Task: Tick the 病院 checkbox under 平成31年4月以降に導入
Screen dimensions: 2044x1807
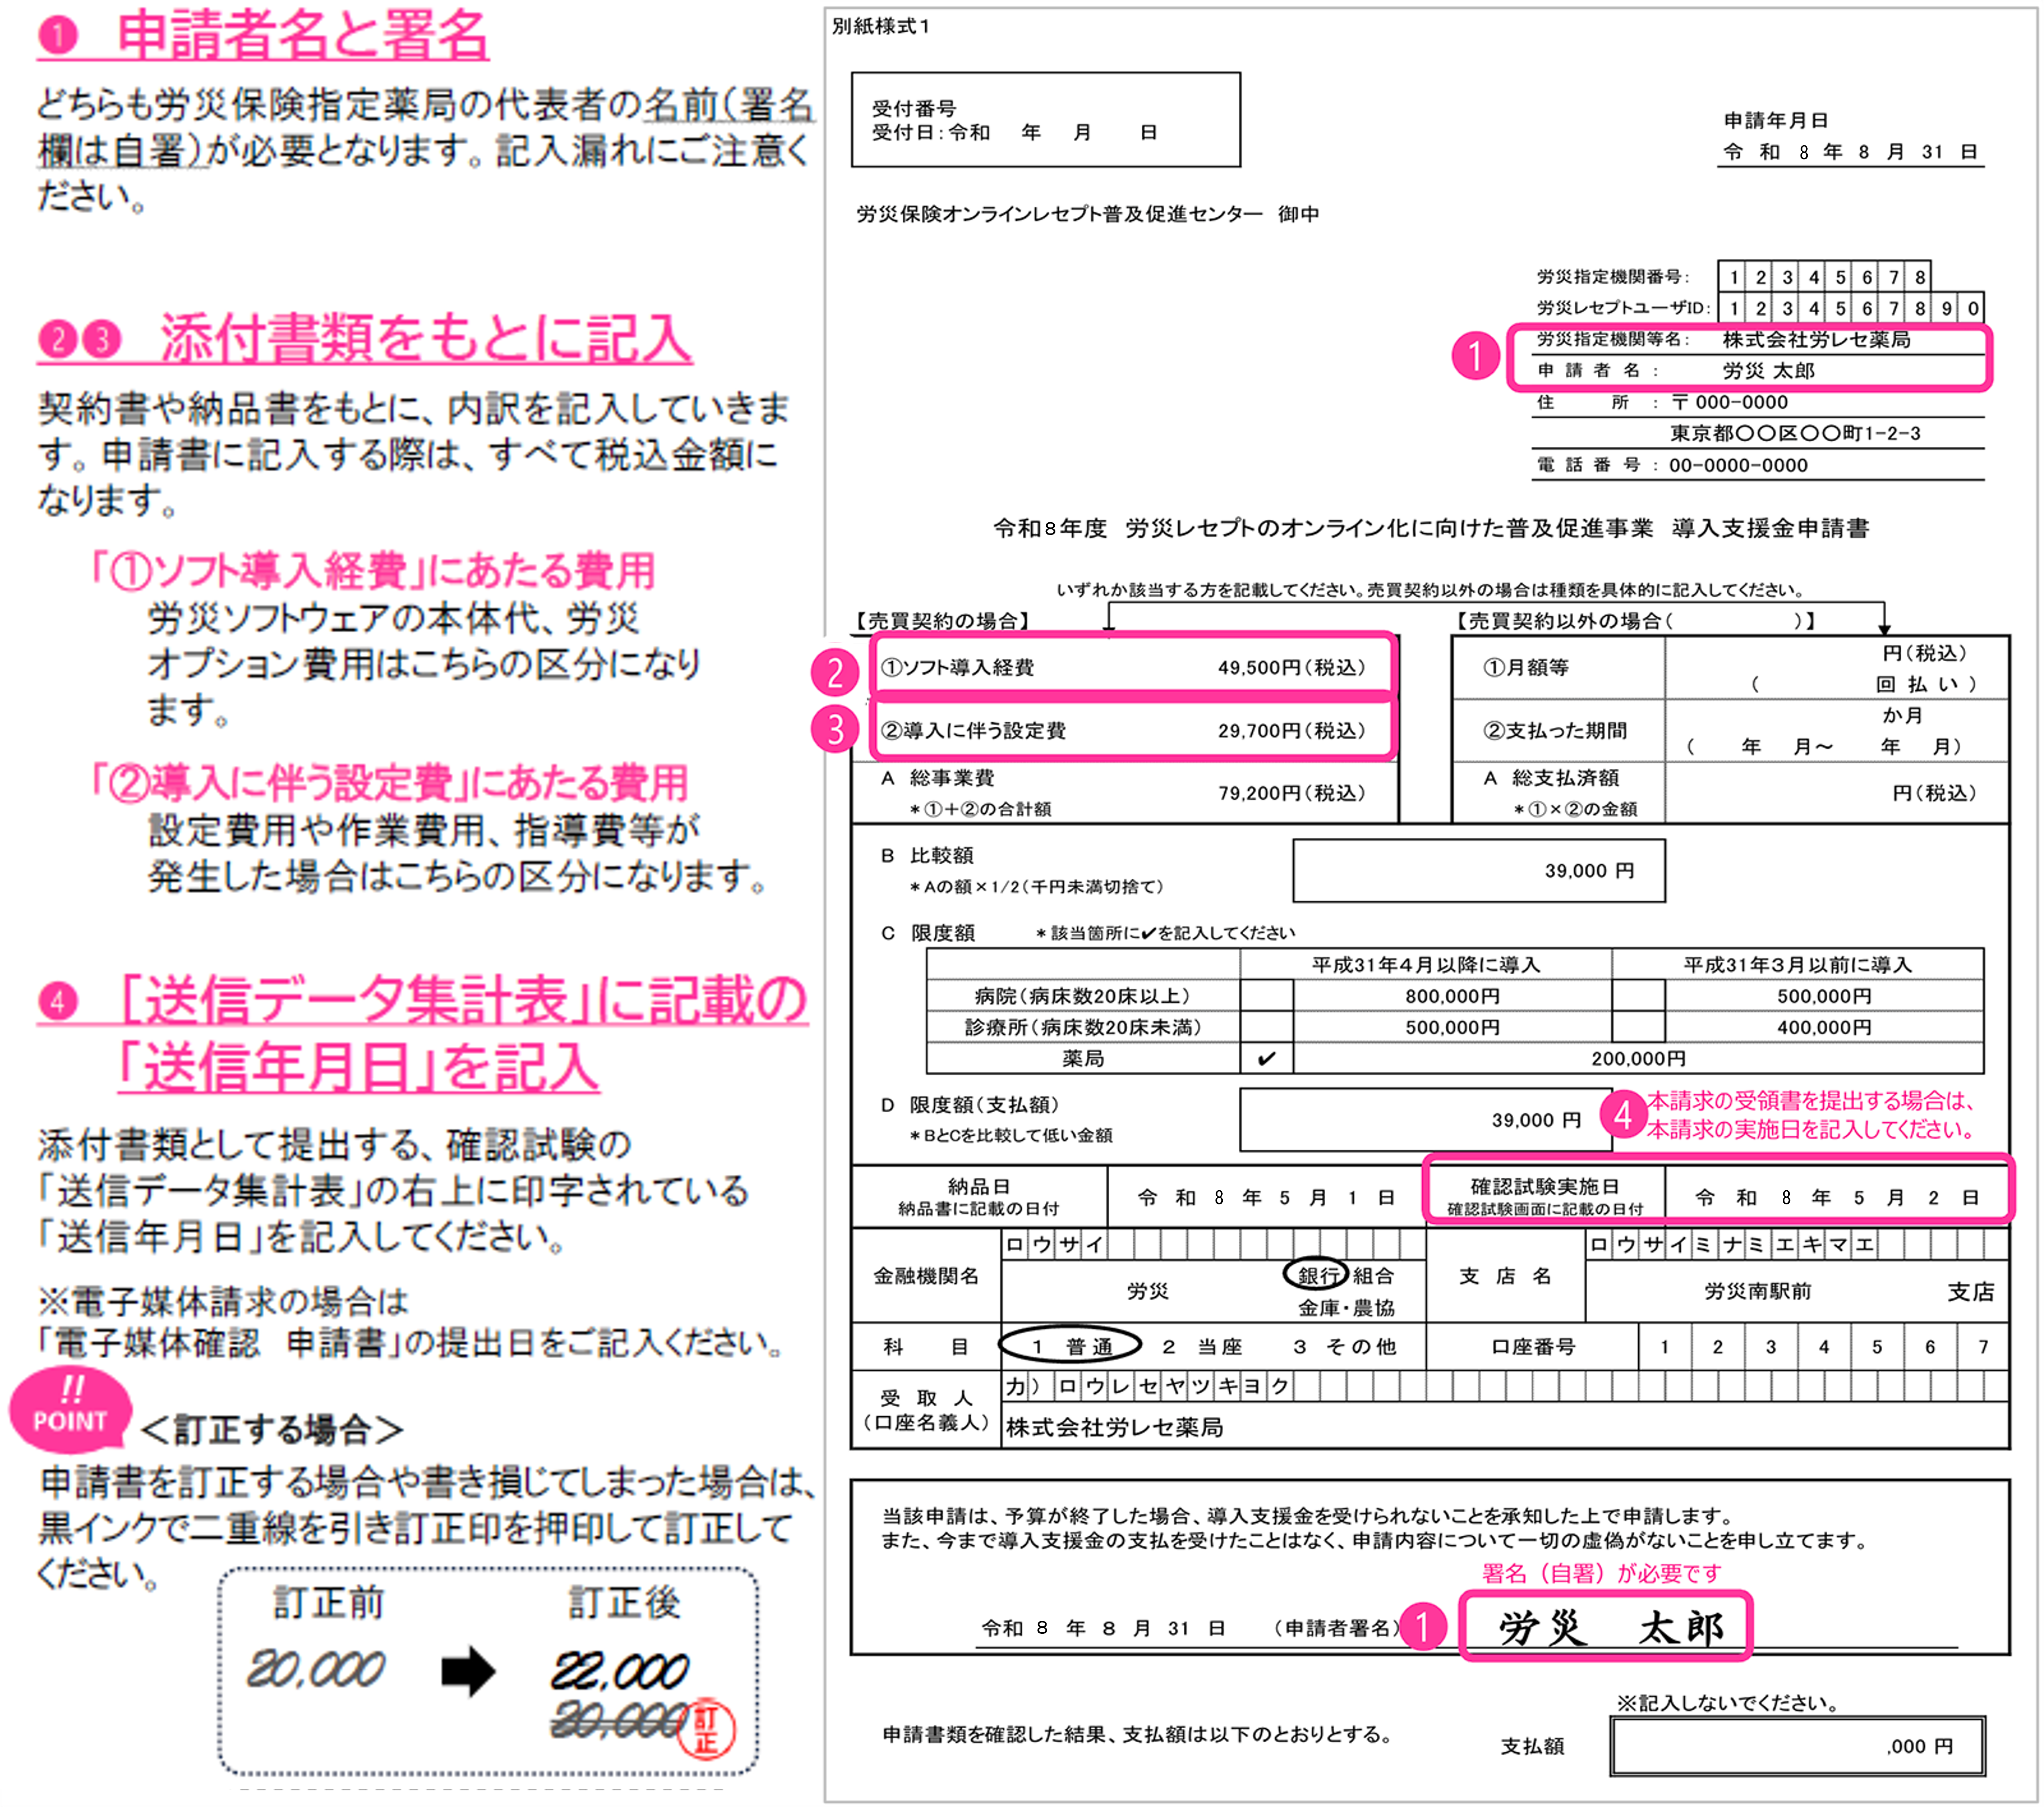Action: coord(1266,996)
